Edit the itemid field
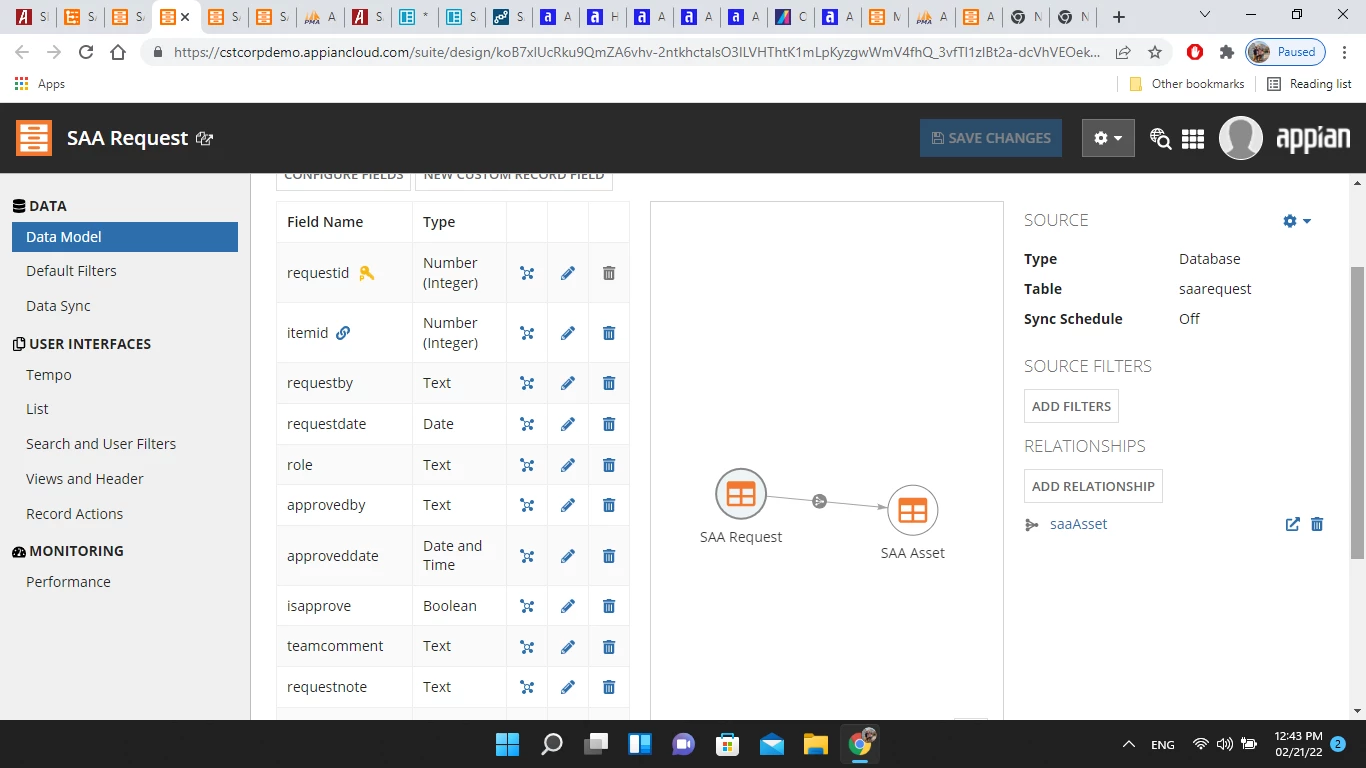The image size is (1366, 768). (568, 333)
